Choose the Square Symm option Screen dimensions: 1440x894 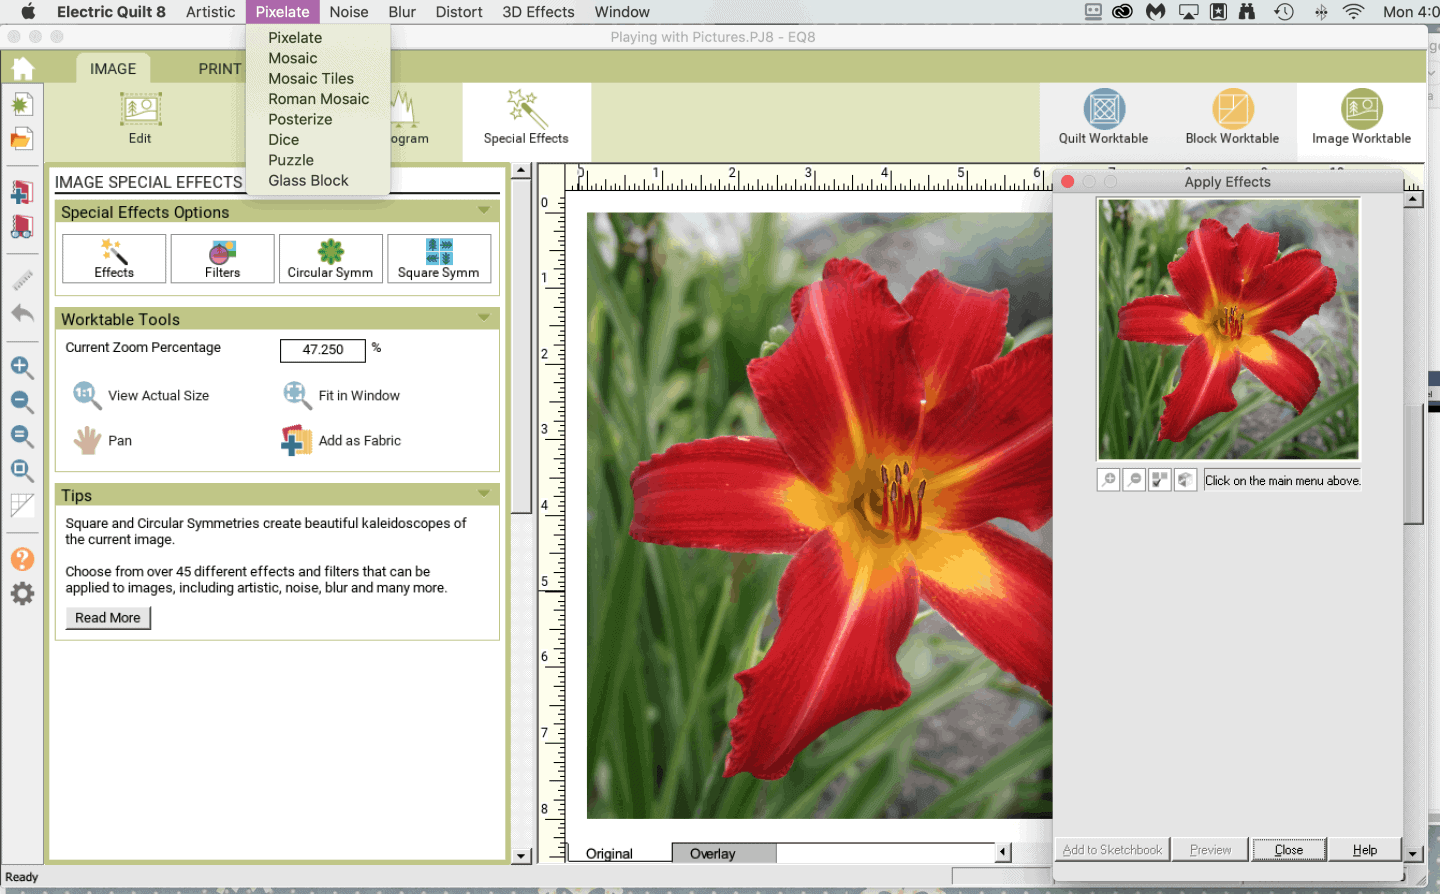[439, 259]
